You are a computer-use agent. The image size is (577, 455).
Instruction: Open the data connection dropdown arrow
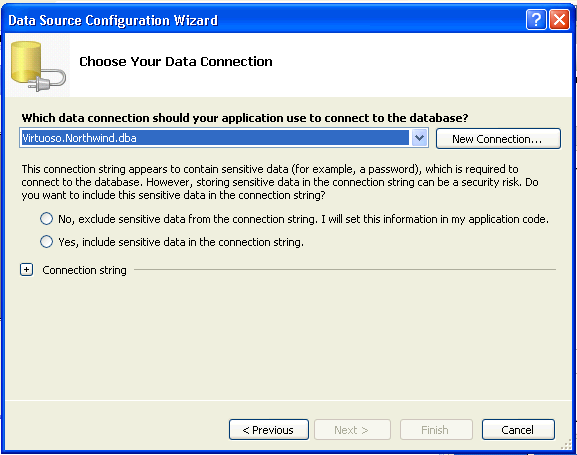point(419,138)
